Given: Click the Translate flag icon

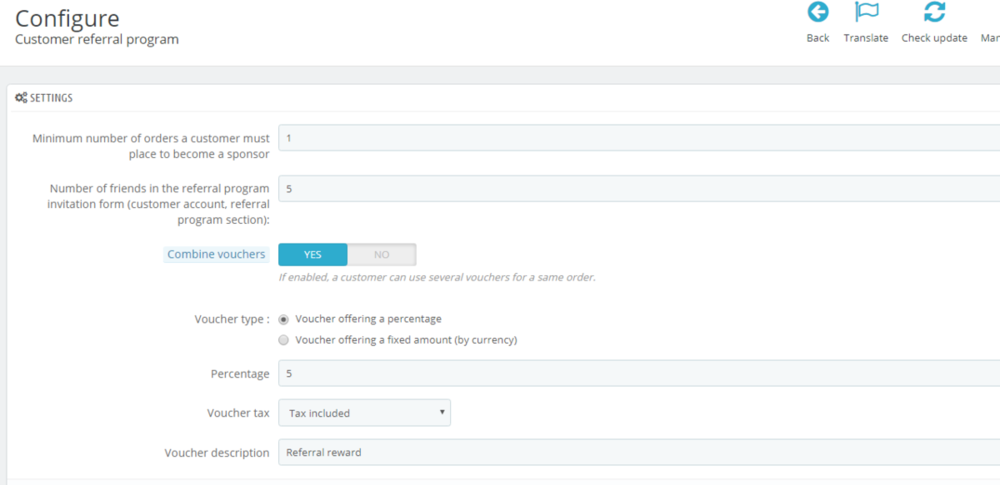Looking at the screenshot, I should 866,13.
